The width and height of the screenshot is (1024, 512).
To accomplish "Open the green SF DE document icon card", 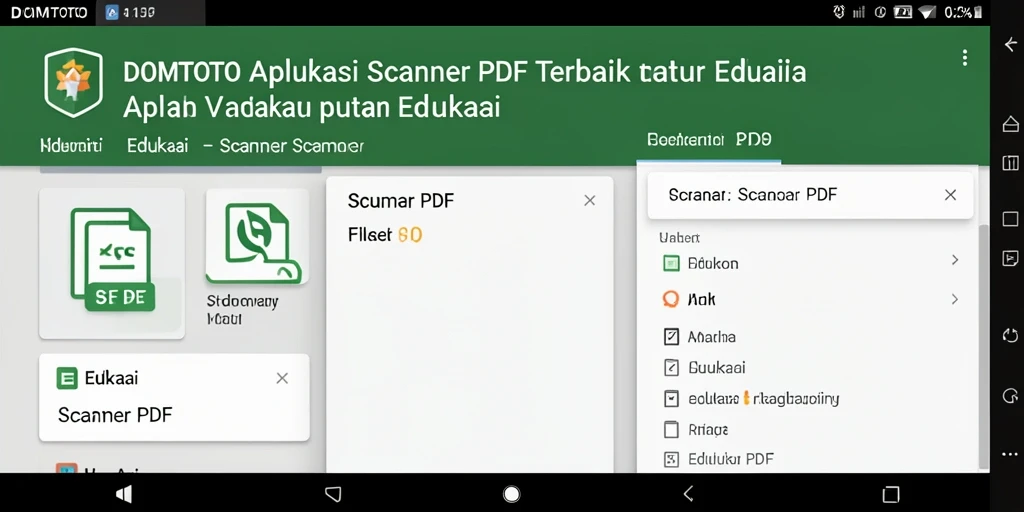I will (x=112, y=263).
